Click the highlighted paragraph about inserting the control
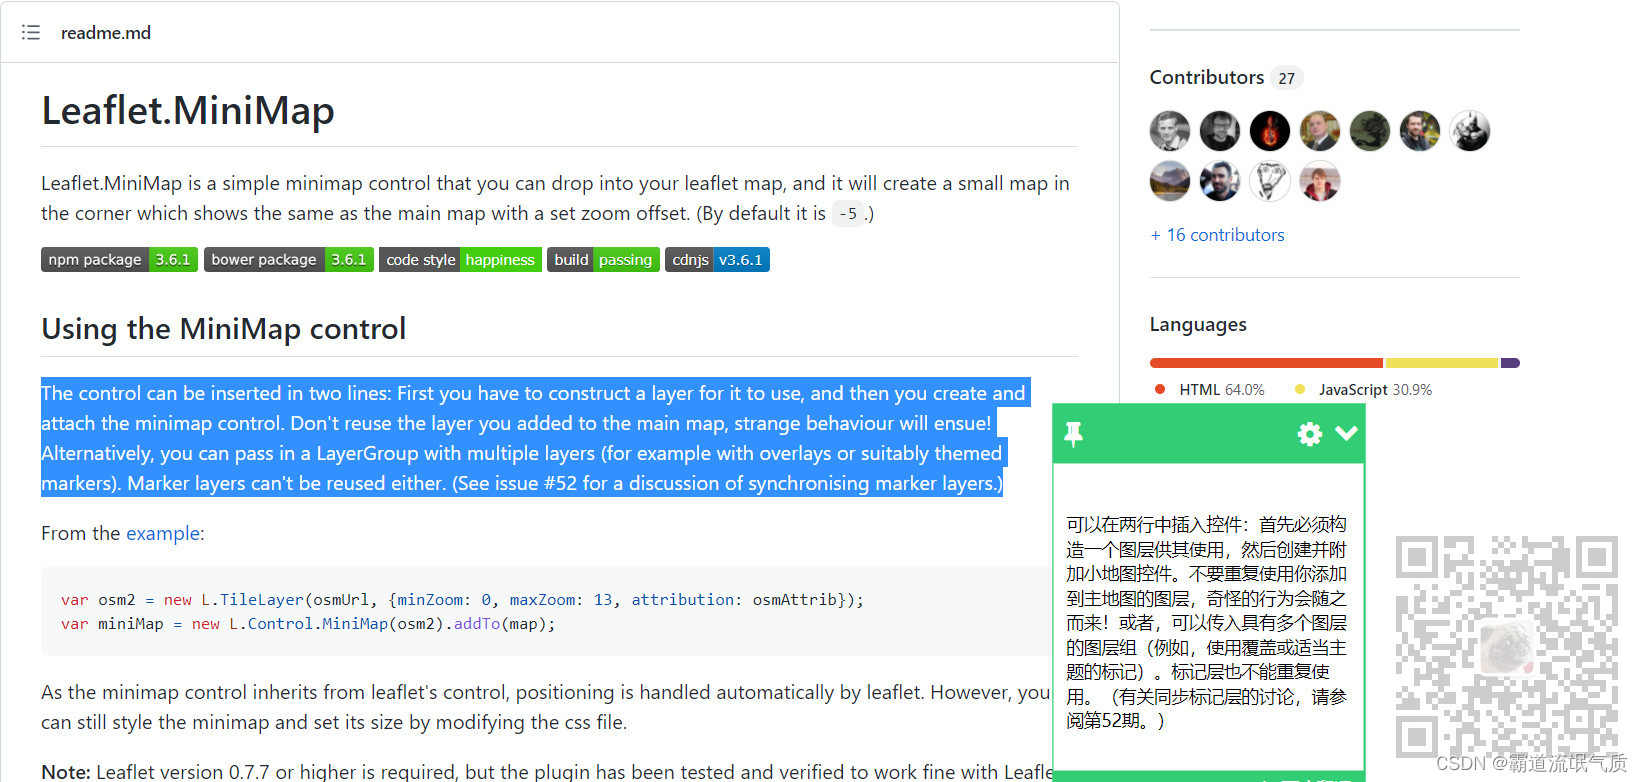This screenshot has height=782, width=1643. point(535,438)
